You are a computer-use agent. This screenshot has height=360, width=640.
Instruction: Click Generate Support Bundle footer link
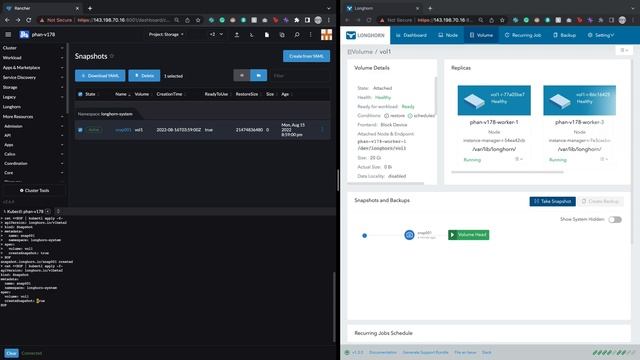click(x=425, y=352)
